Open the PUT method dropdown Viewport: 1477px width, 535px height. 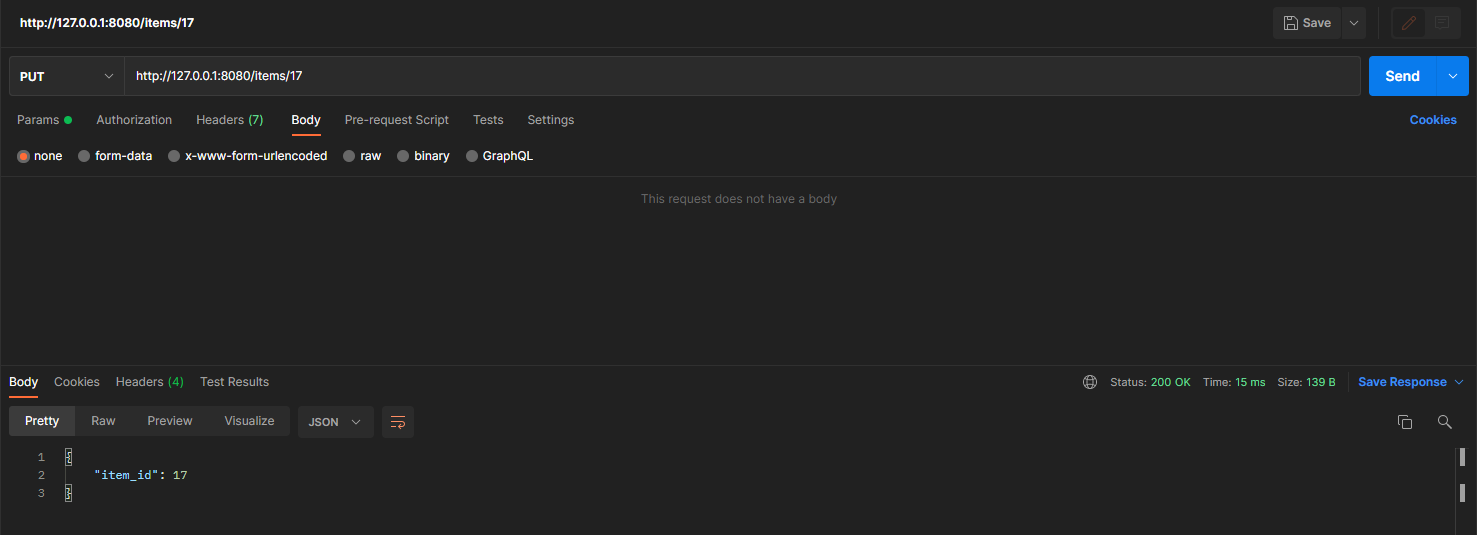(67, 76)
